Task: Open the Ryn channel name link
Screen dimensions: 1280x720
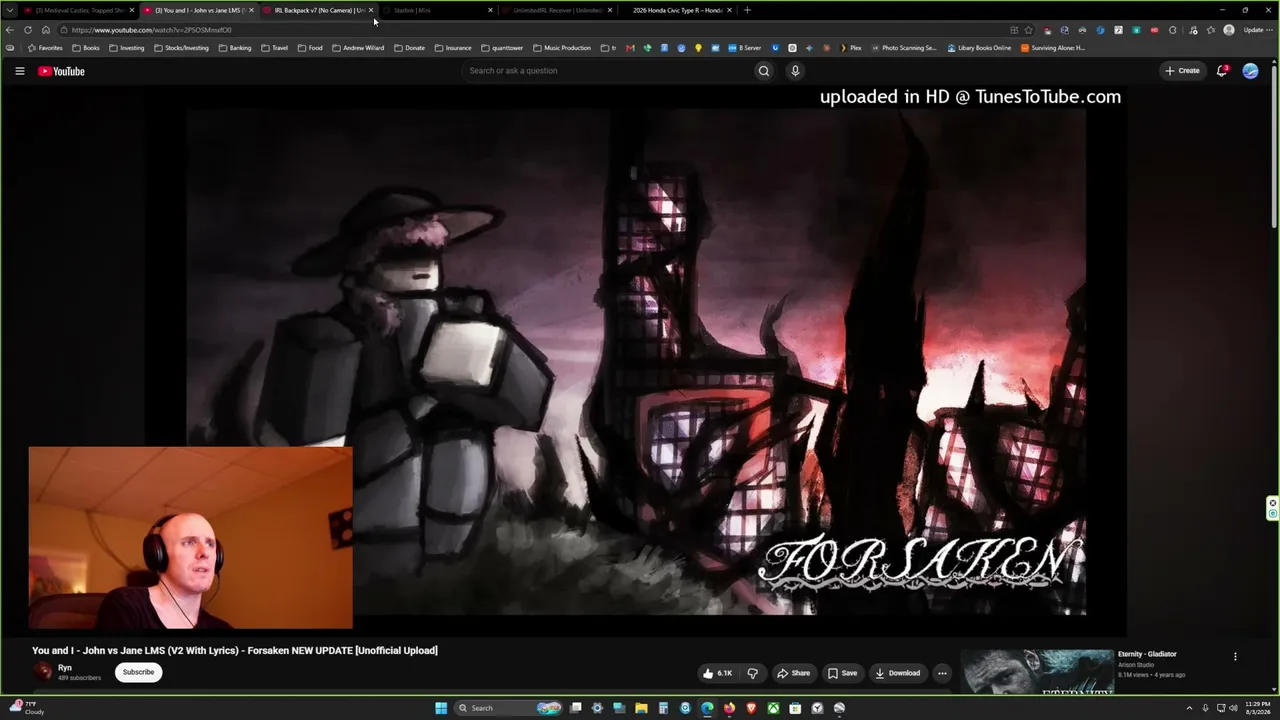Action: [65, 668]
